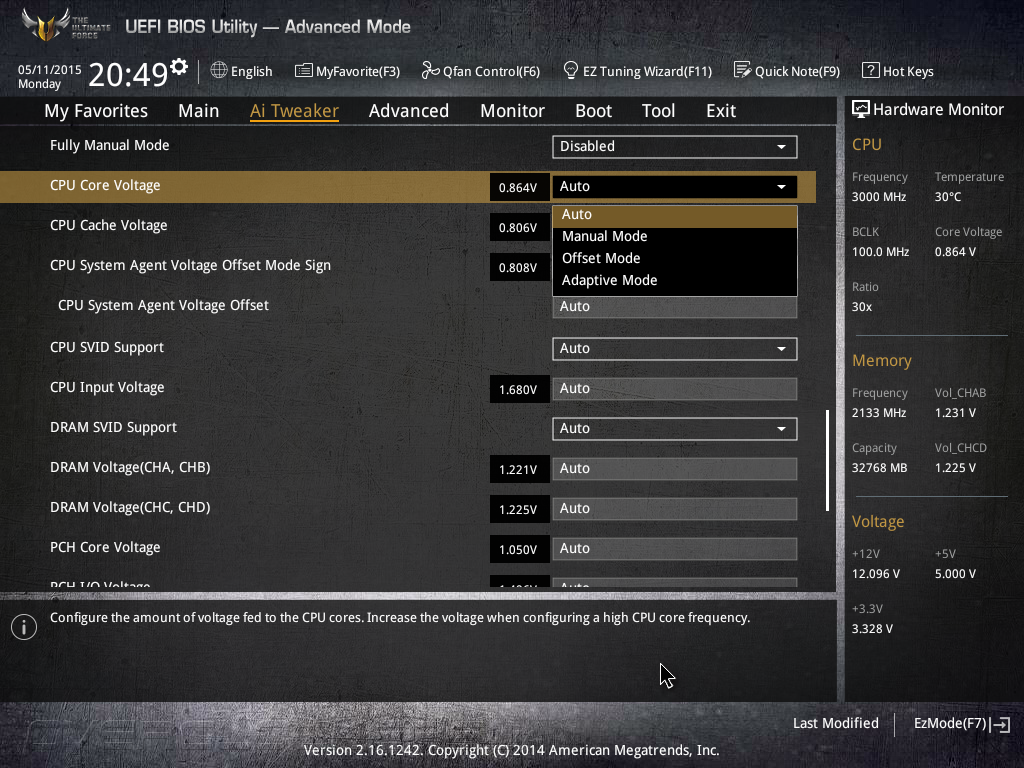
Task: Click the settings gear next to the clock
Action: pyautogui.click(x=179, y=67)
